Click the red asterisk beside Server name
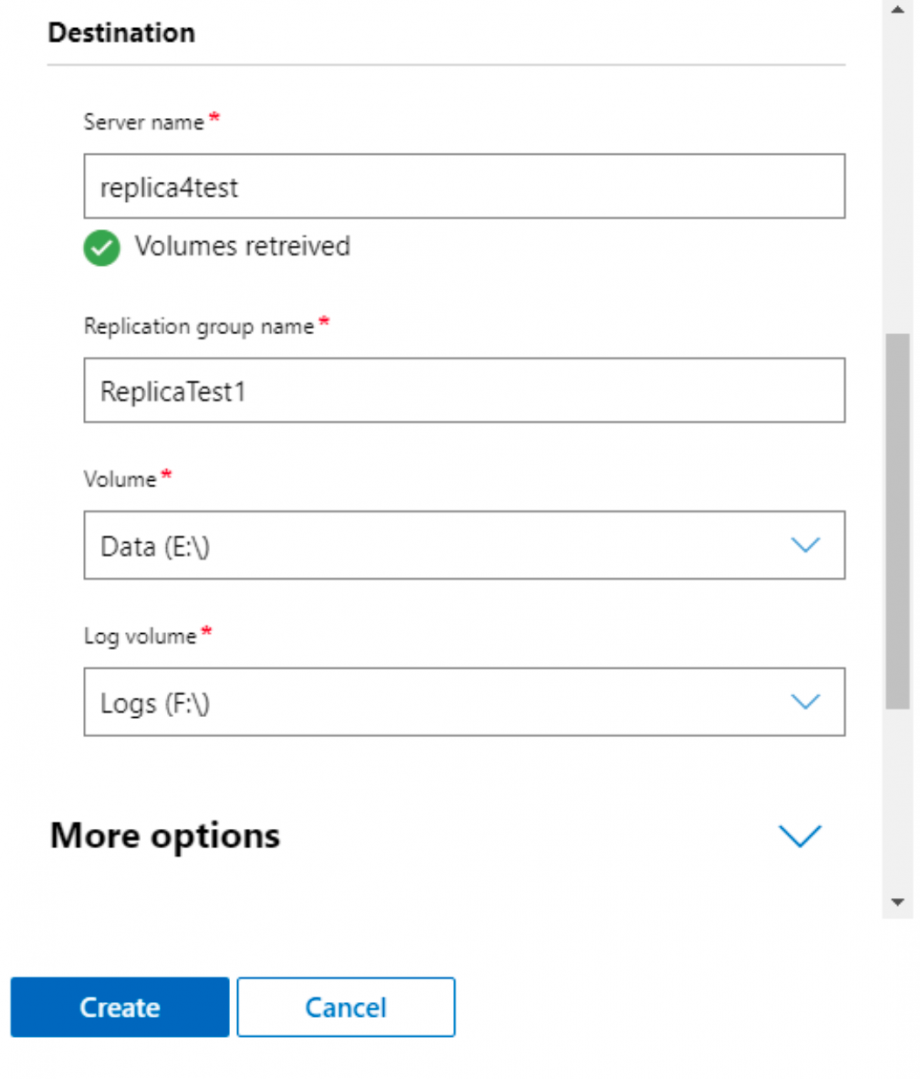 coord(212,116)
